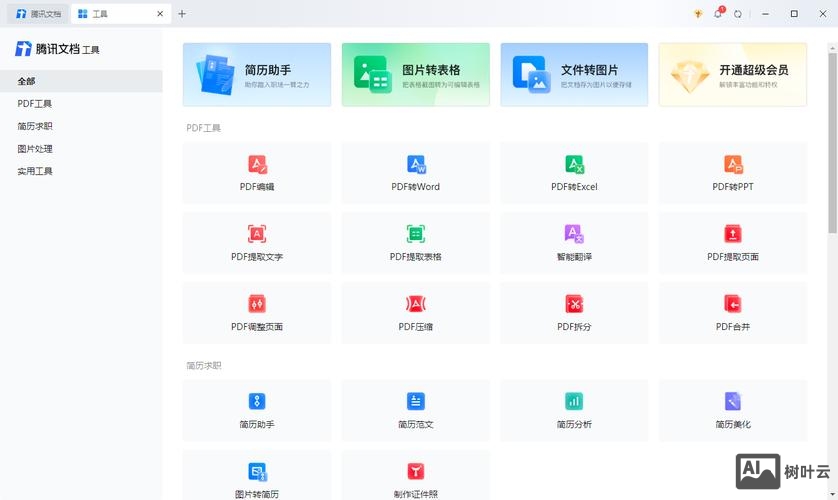Viewport: 838px width, 500px height.
Task: Select 全部 in the sidebar
Action: click(81, 81)
